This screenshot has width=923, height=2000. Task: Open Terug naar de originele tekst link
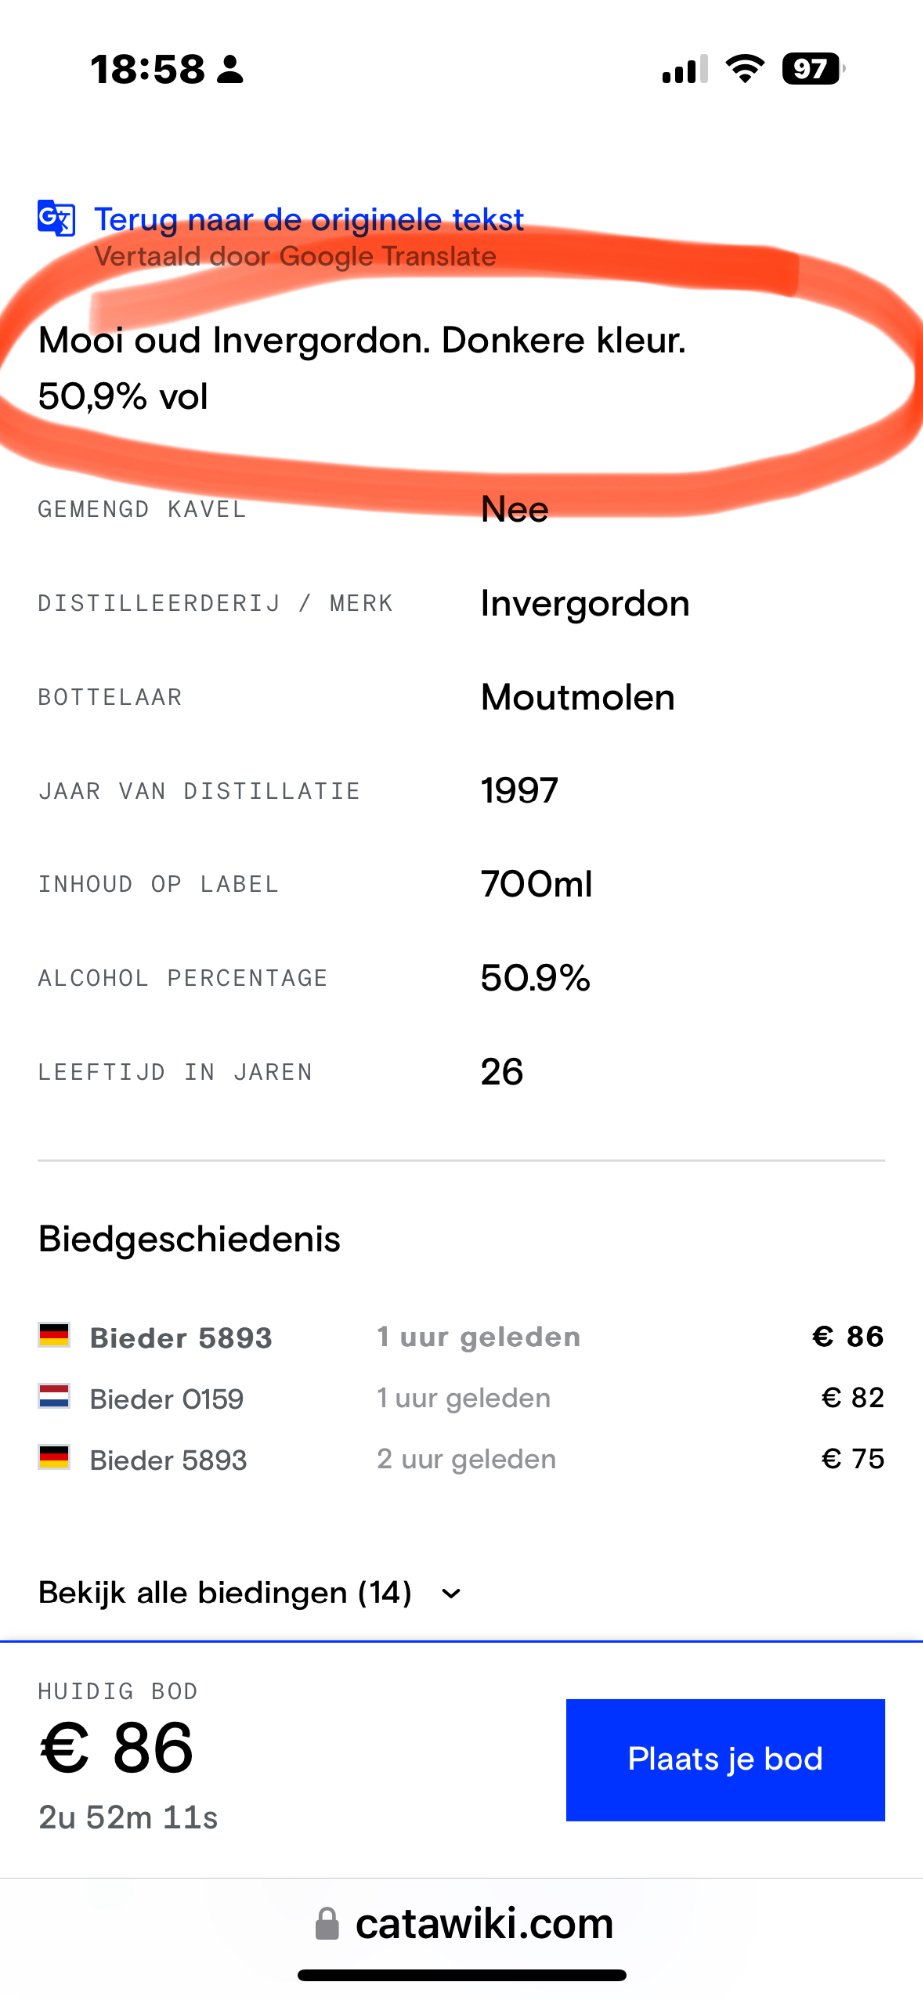coord(309,219)
